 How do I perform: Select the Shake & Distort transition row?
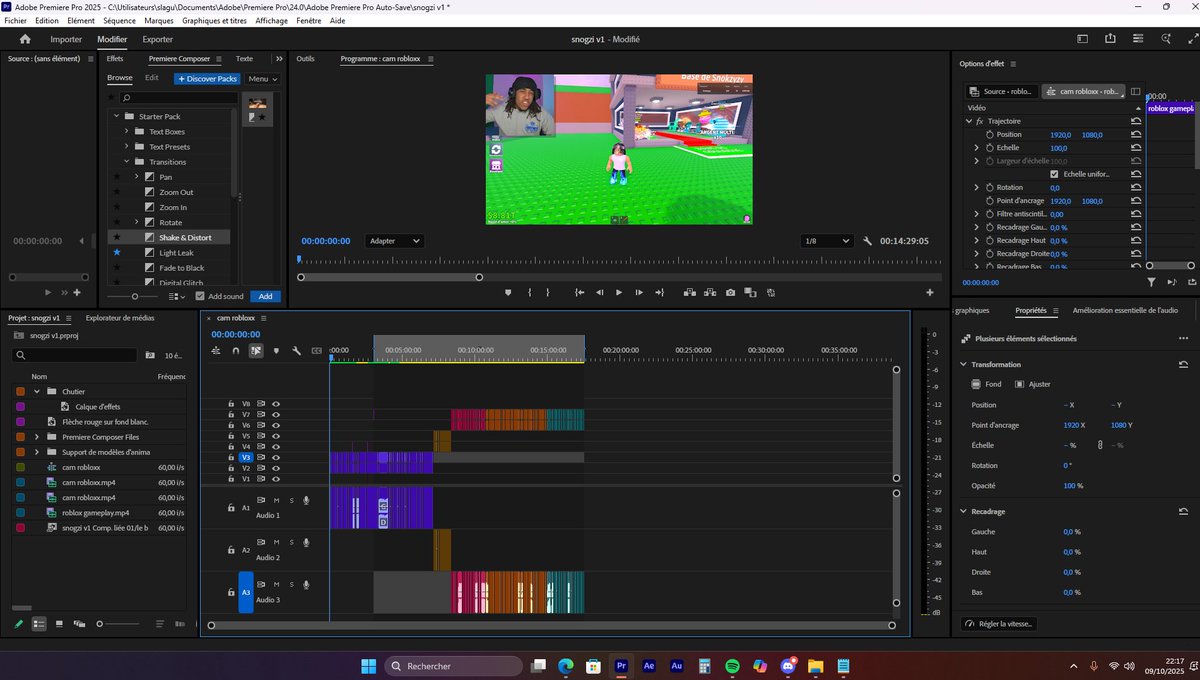tap(169, 237)
